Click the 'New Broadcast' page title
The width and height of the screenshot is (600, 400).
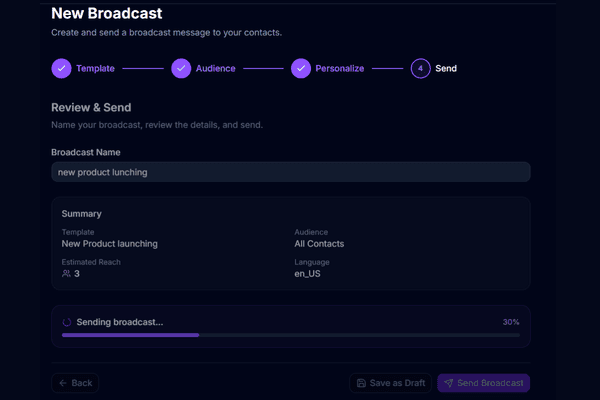click(x=107, y=13)
